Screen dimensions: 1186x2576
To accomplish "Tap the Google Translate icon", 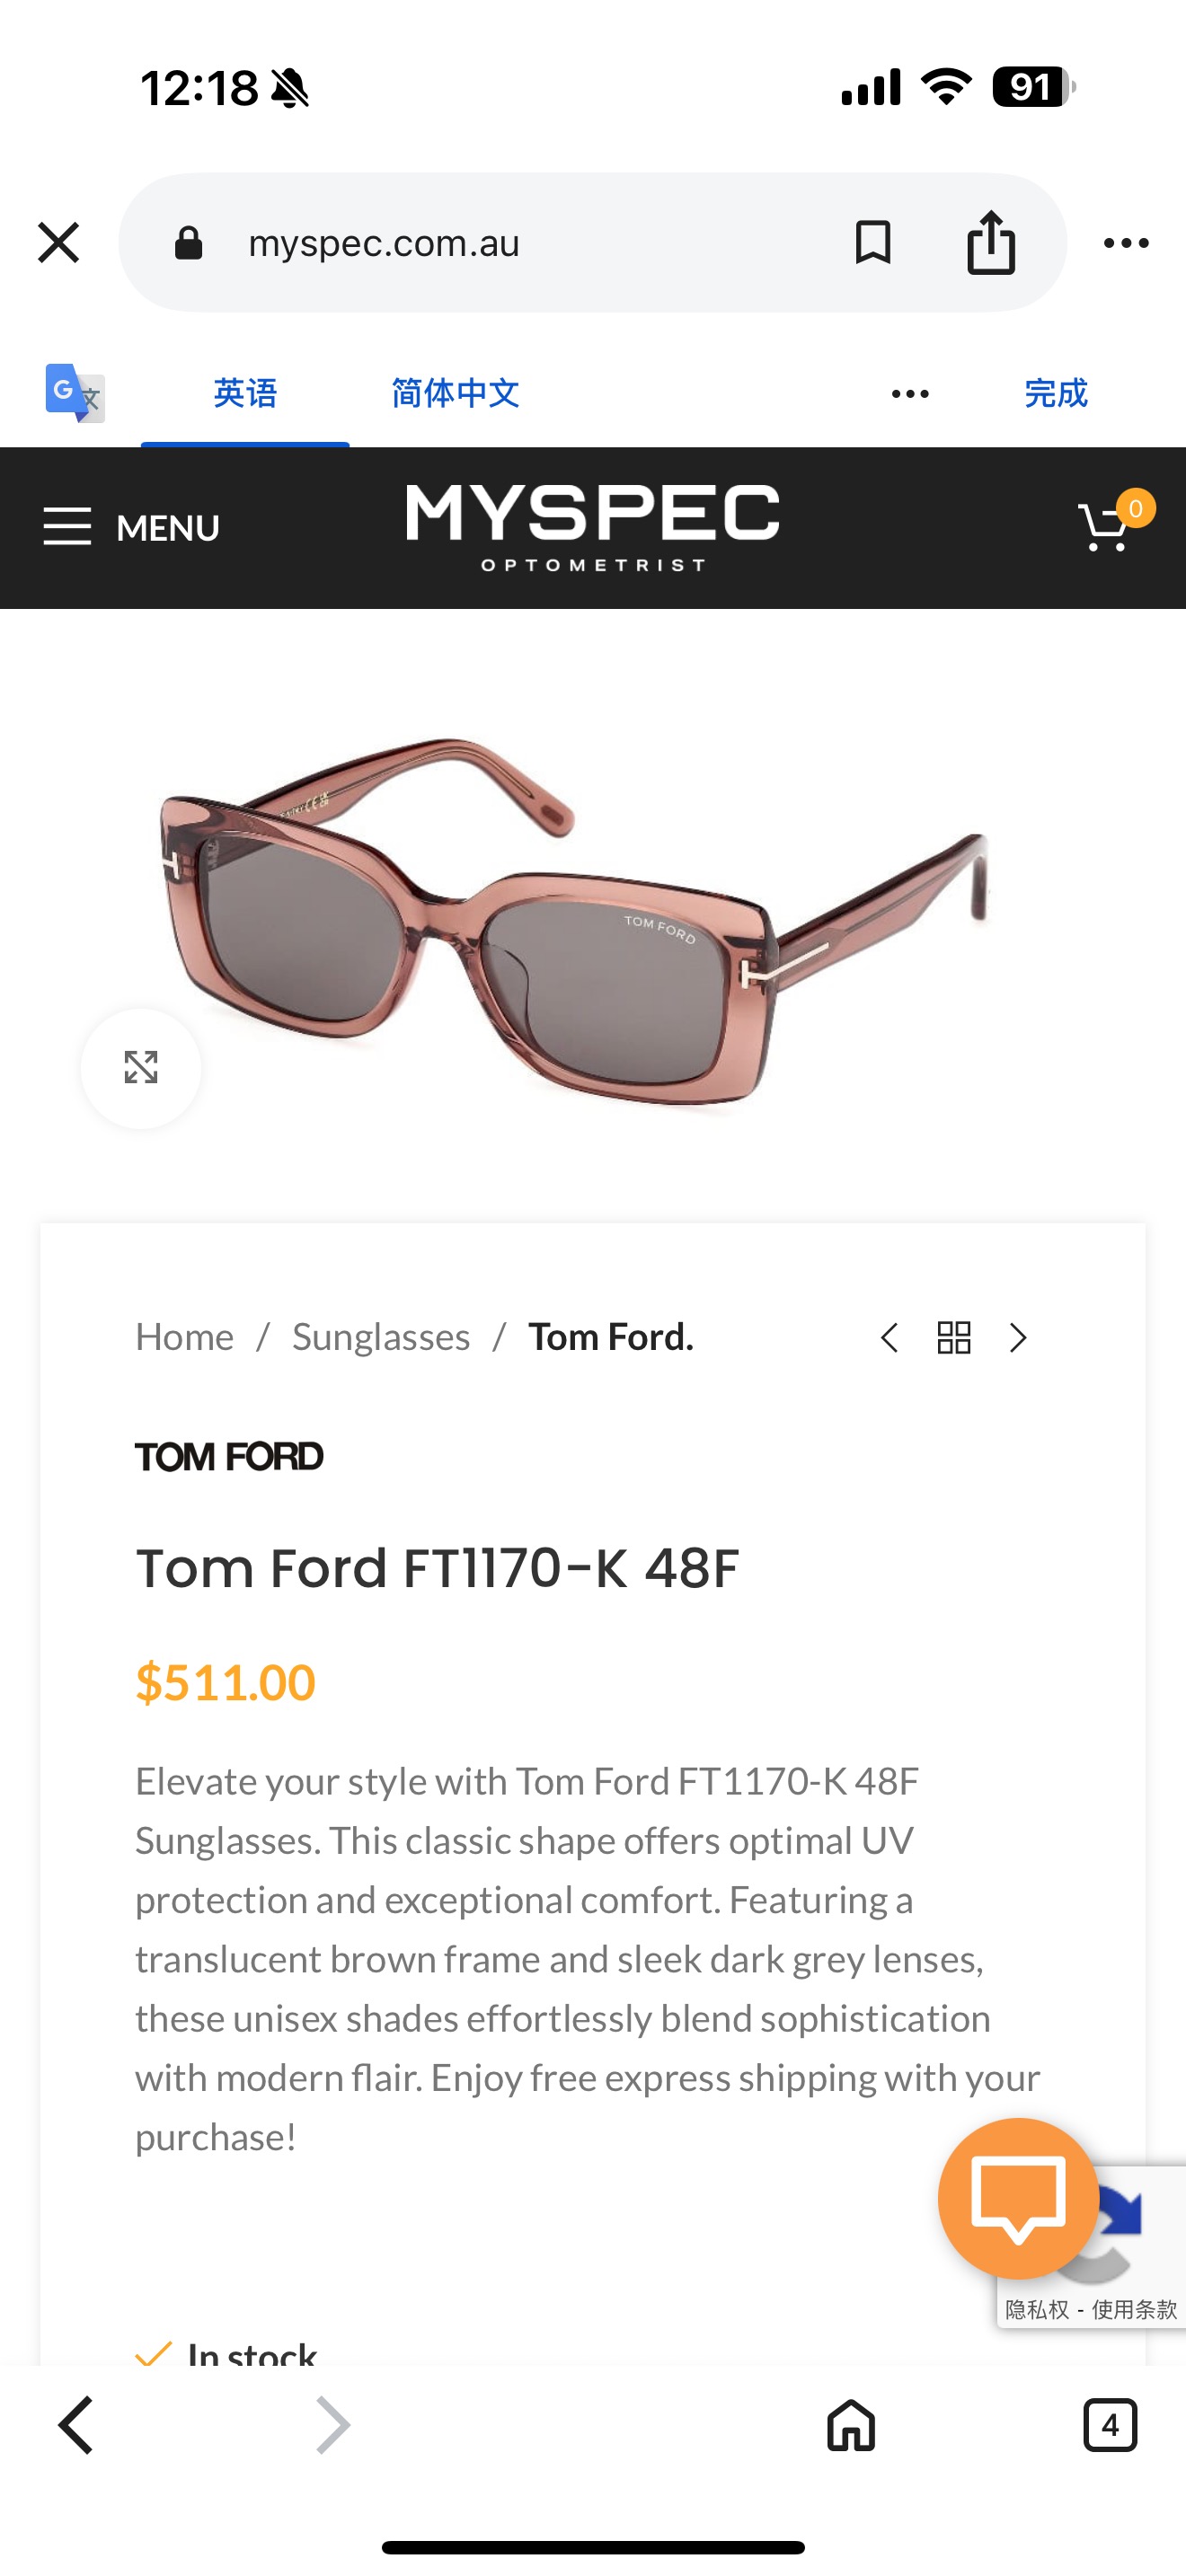I will tap(75, 392).
